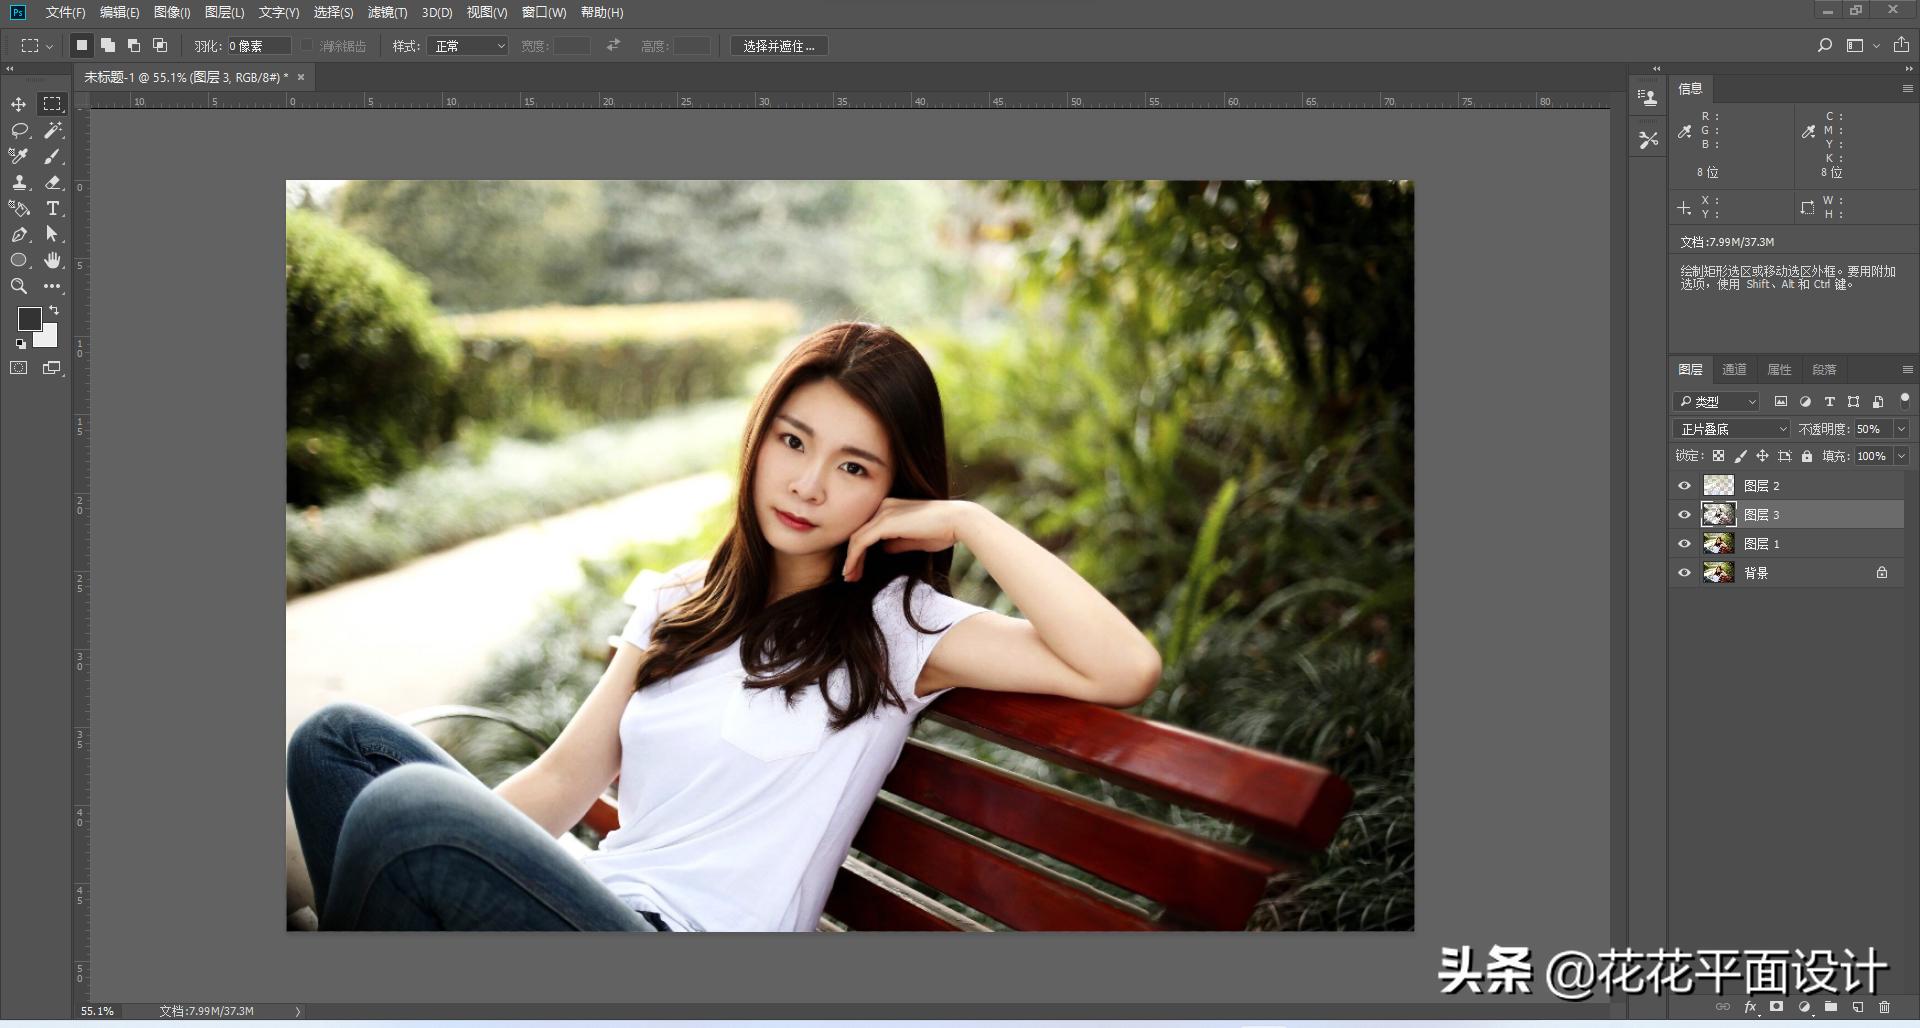Click the 羽化 feather input field
This screenshot has height=1028, width=1920.
pyautogui.click(x=258, y=46)
